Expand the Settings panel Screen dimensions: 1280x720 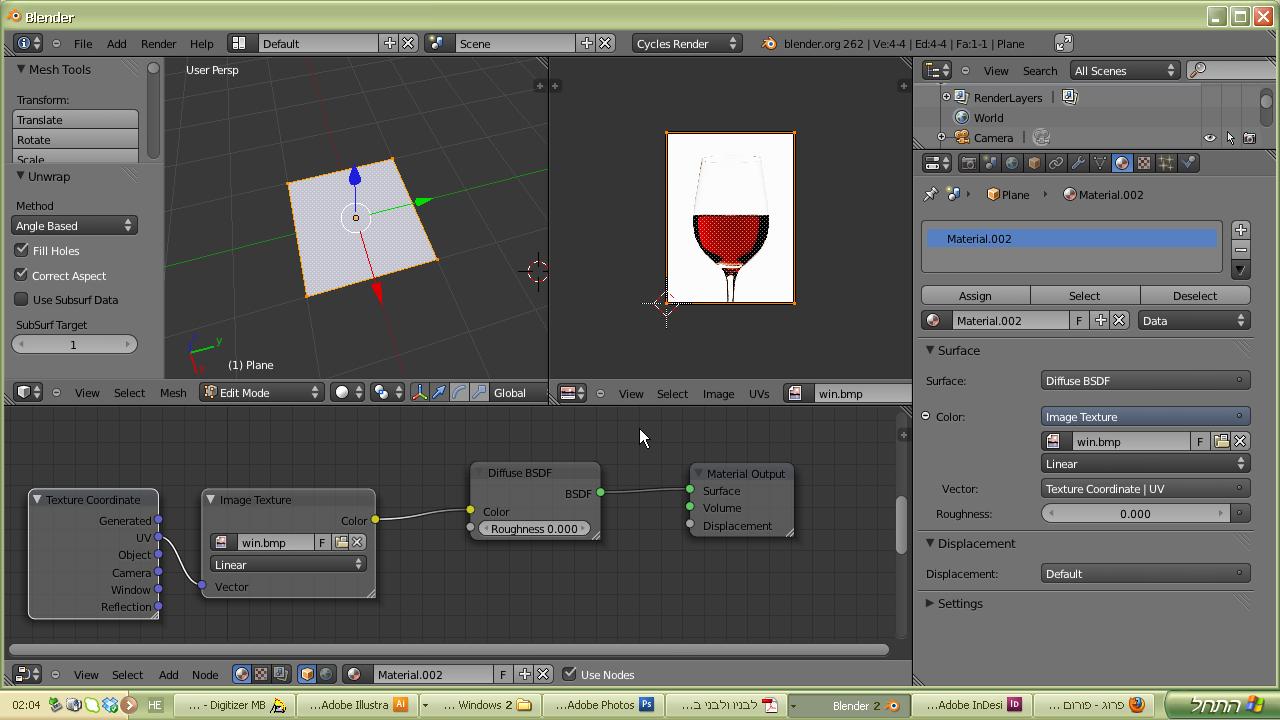[x=959, y=604]
